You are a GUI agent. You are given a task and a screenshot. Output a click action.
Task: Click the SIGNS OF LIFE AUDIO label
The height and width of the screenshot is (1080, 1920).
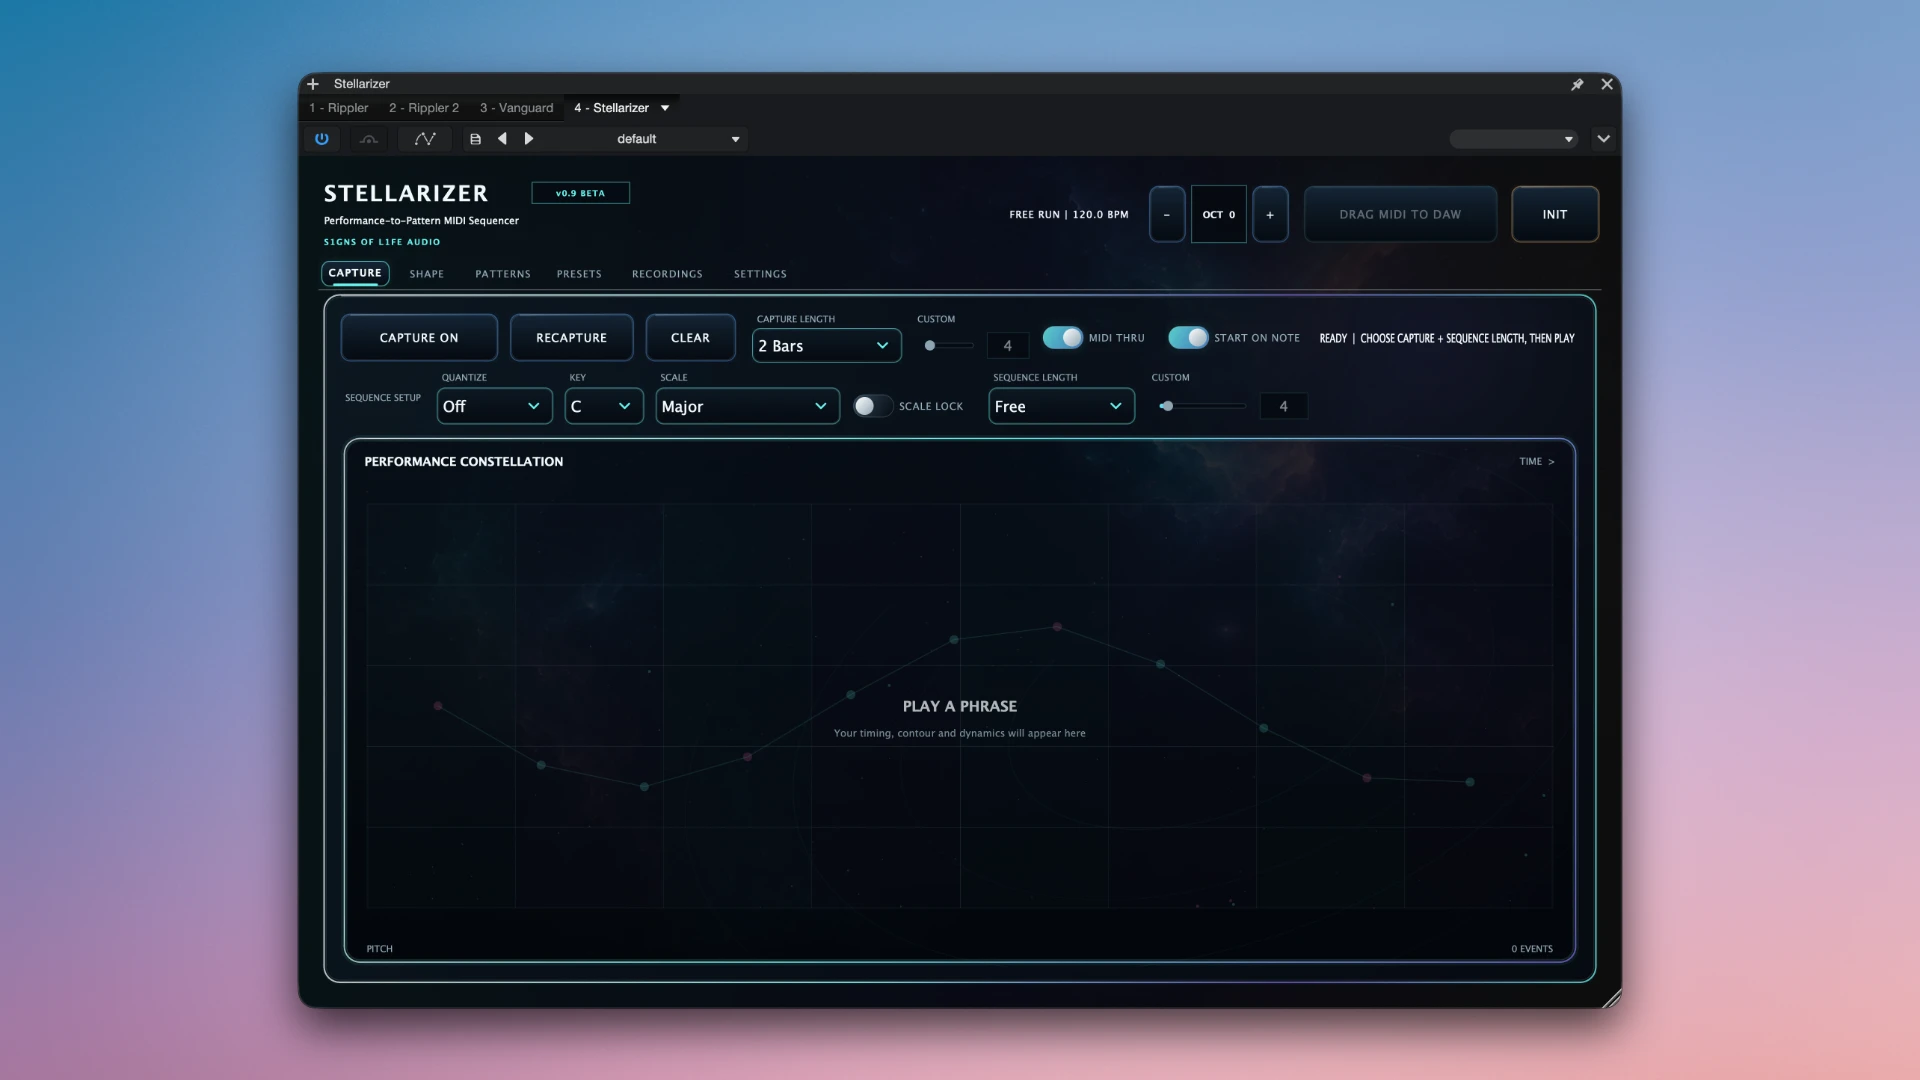point(382,242)
